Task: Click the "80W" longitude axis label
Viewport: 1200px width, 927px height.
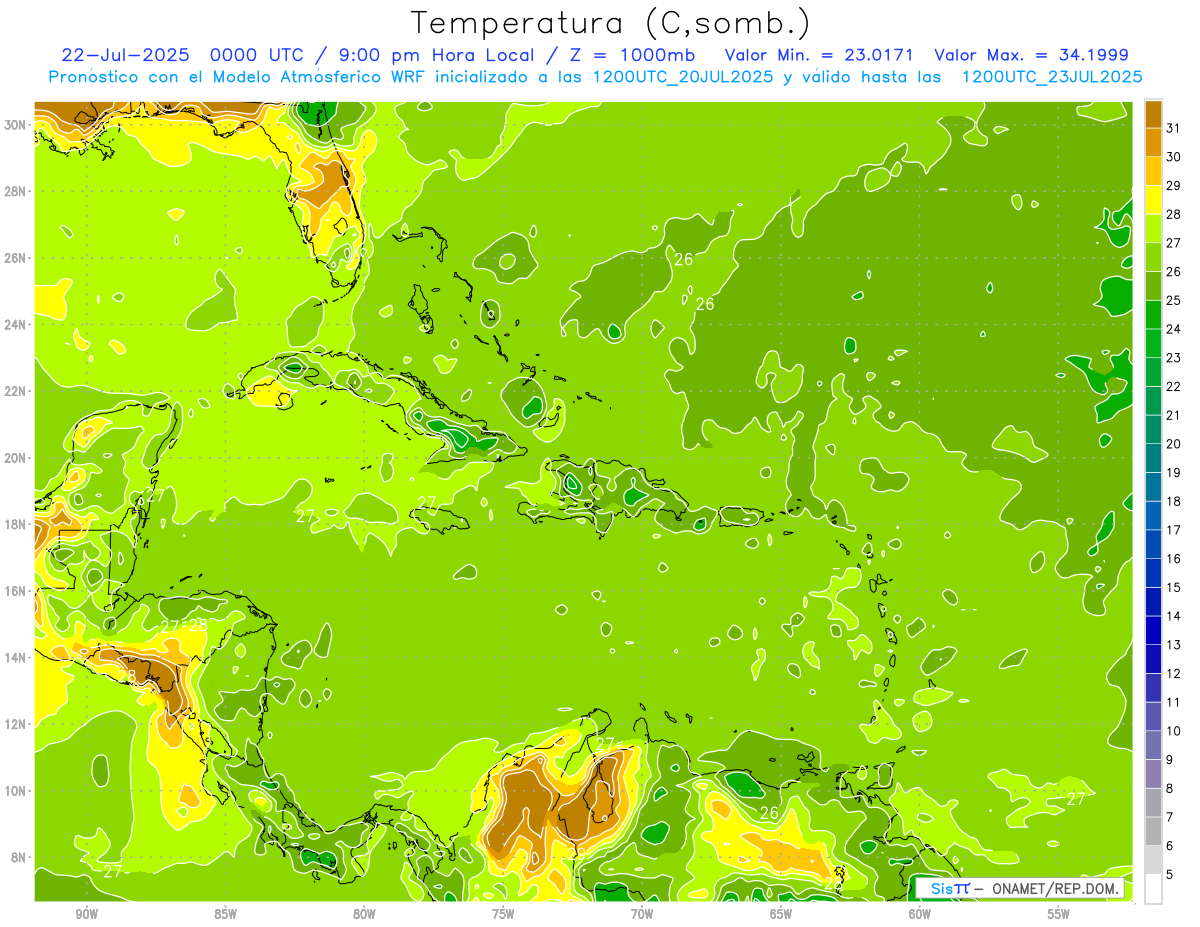Action: [364, 914]
